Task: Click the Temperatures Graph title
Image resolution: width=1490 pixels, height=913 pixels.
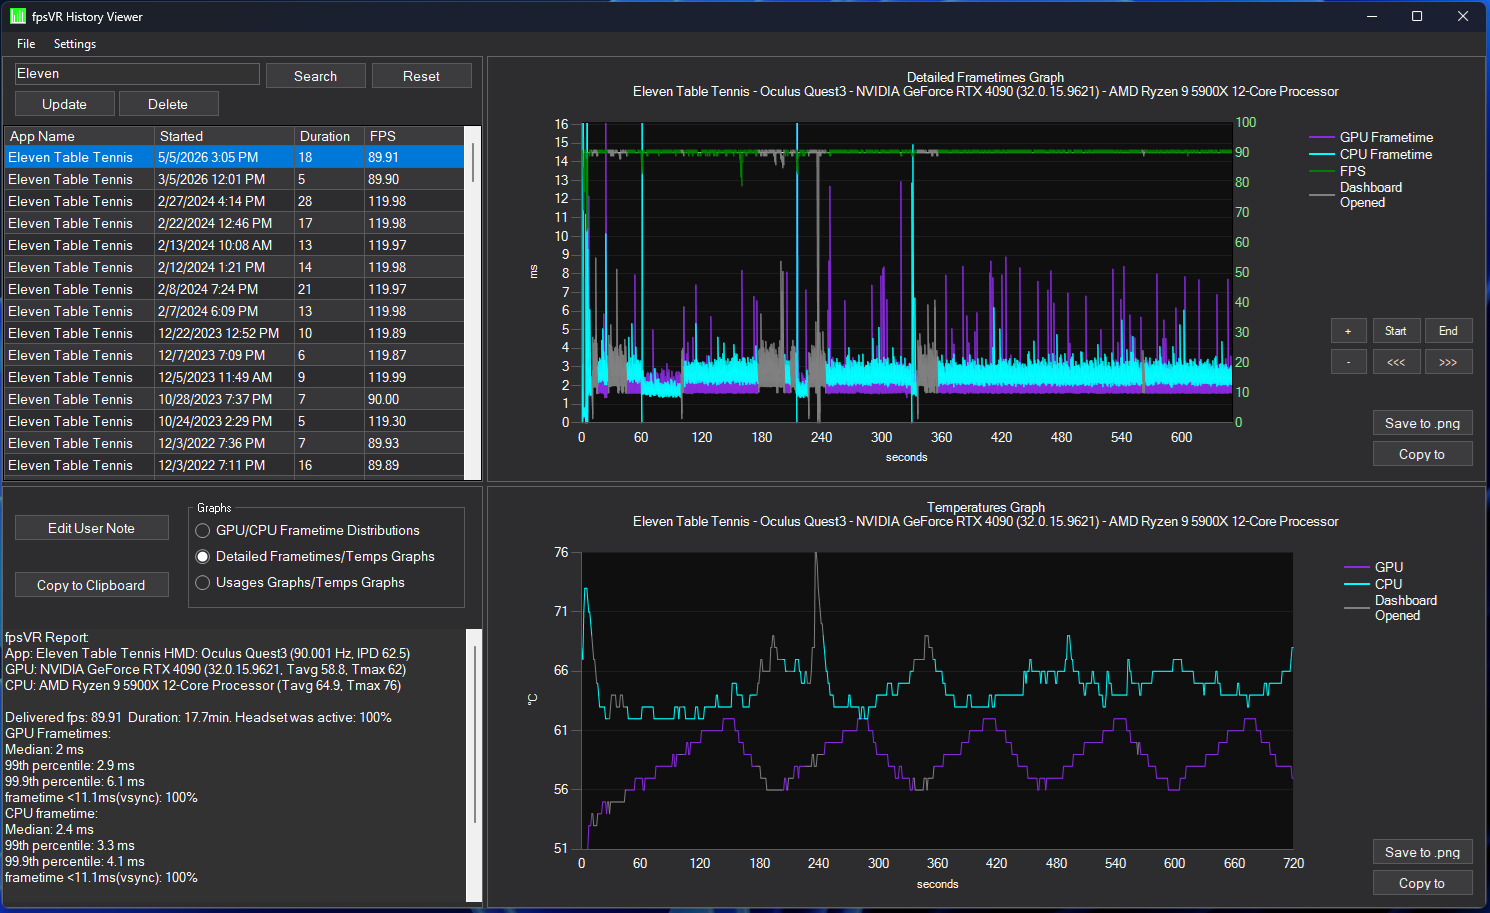Action: [x=985, y=507]
